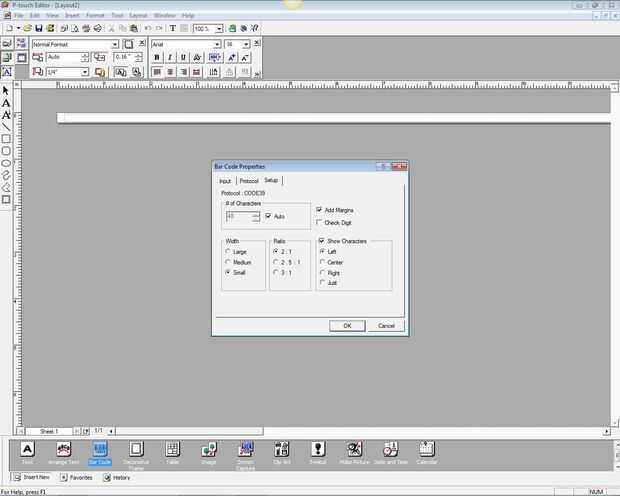Toggle the Auto characters checkbox
The image size is (620, 496).
[x=268, y=216]
